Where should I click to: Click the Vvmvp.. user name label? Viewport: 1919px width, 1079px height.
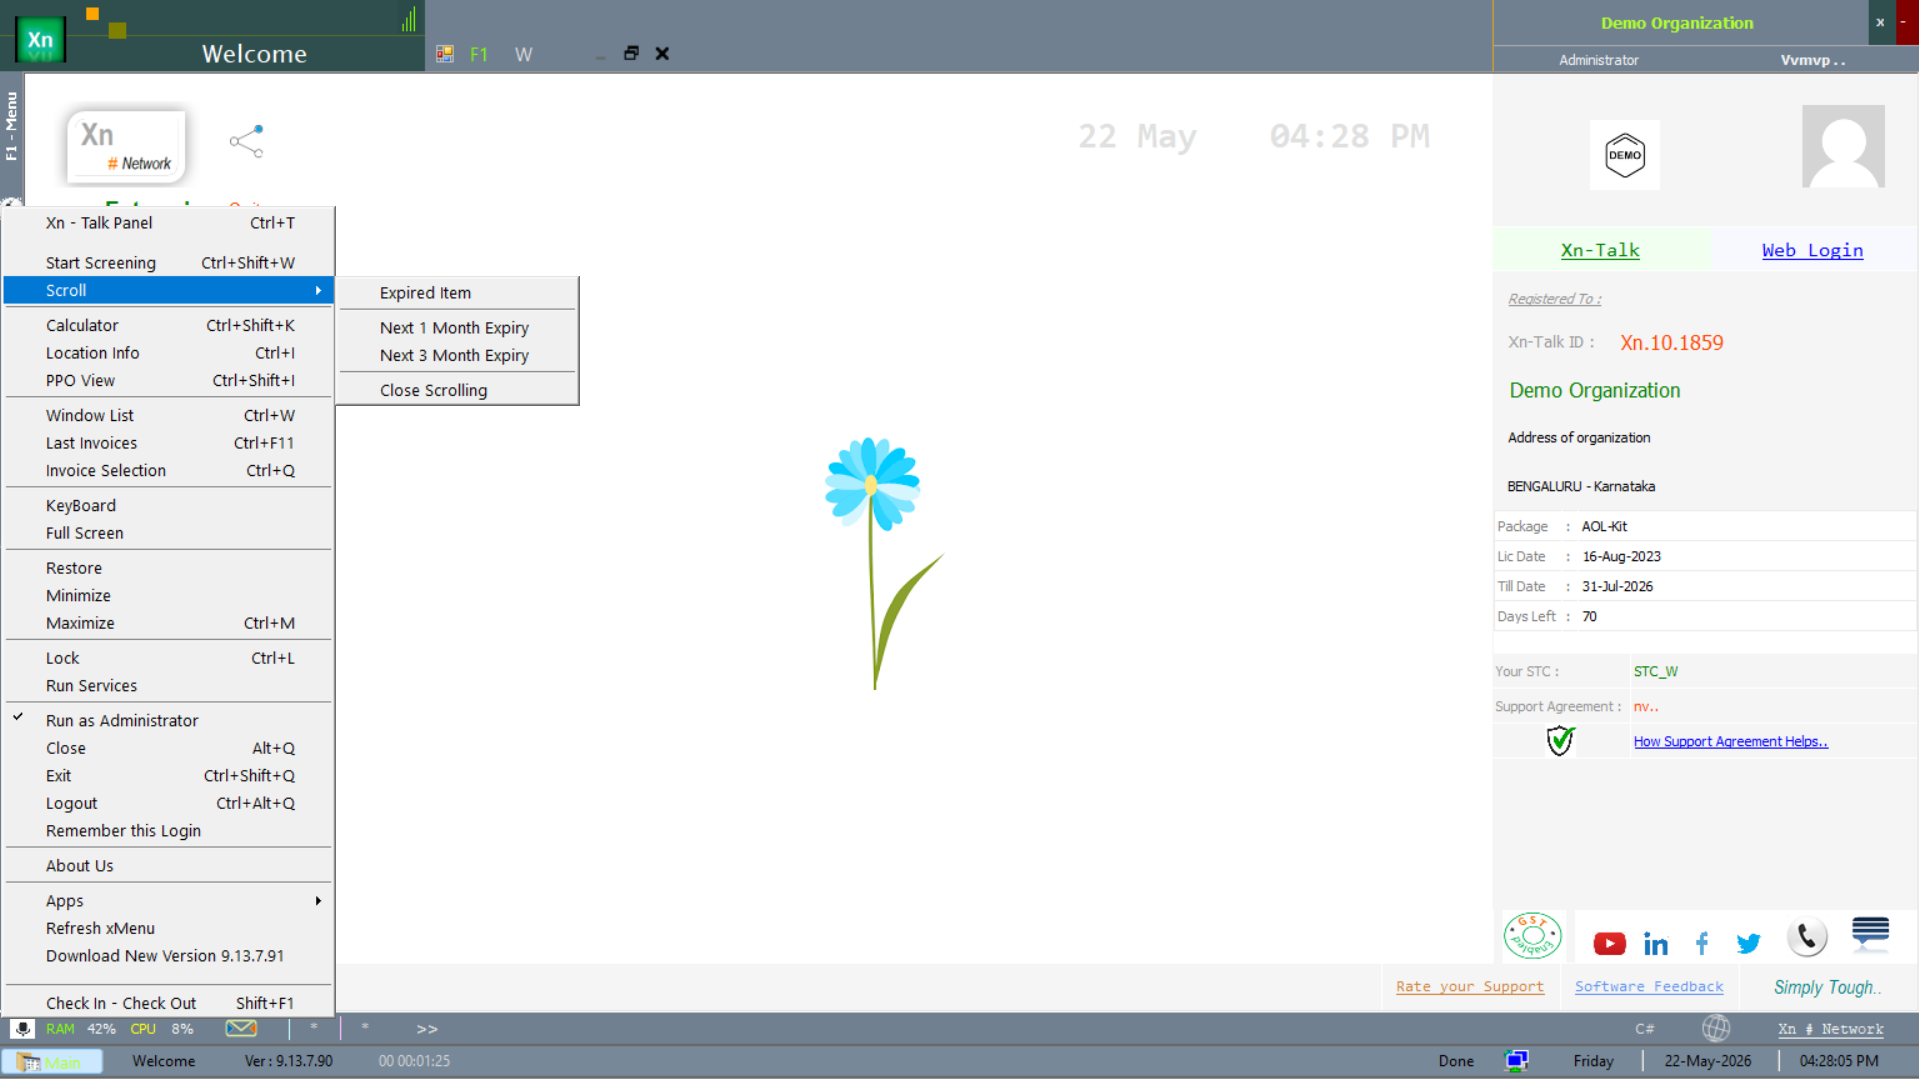(x=1812, y=60)
